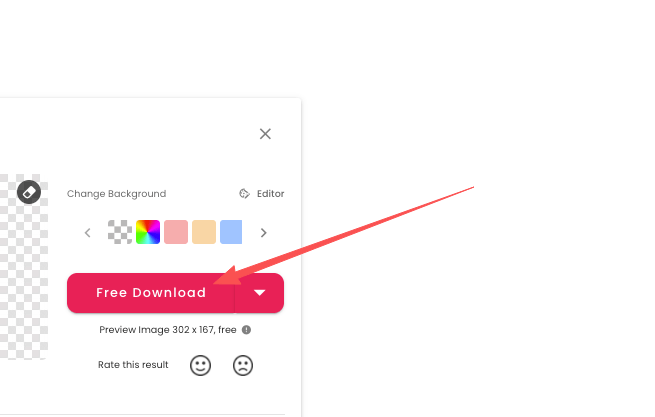Click the eraser edit icon on the preview
655x417 pixels.
pyautogui.click(x=29, y=192)
